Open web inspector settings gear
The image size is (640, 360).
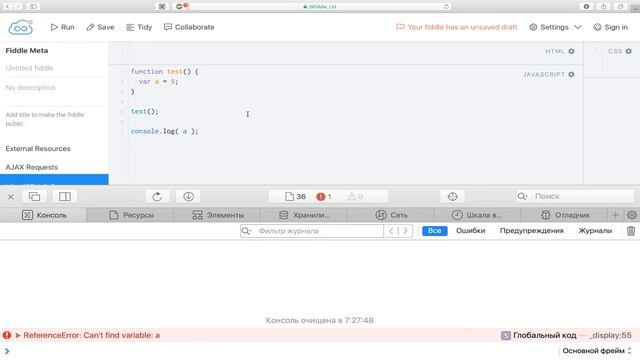point(631,215)
